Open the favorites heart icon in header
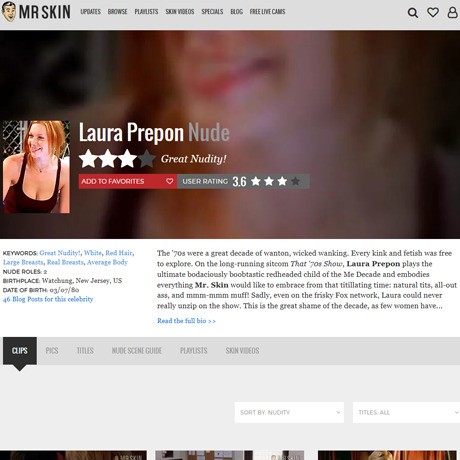This screenshot has width=460, height=460. point(433,12)
